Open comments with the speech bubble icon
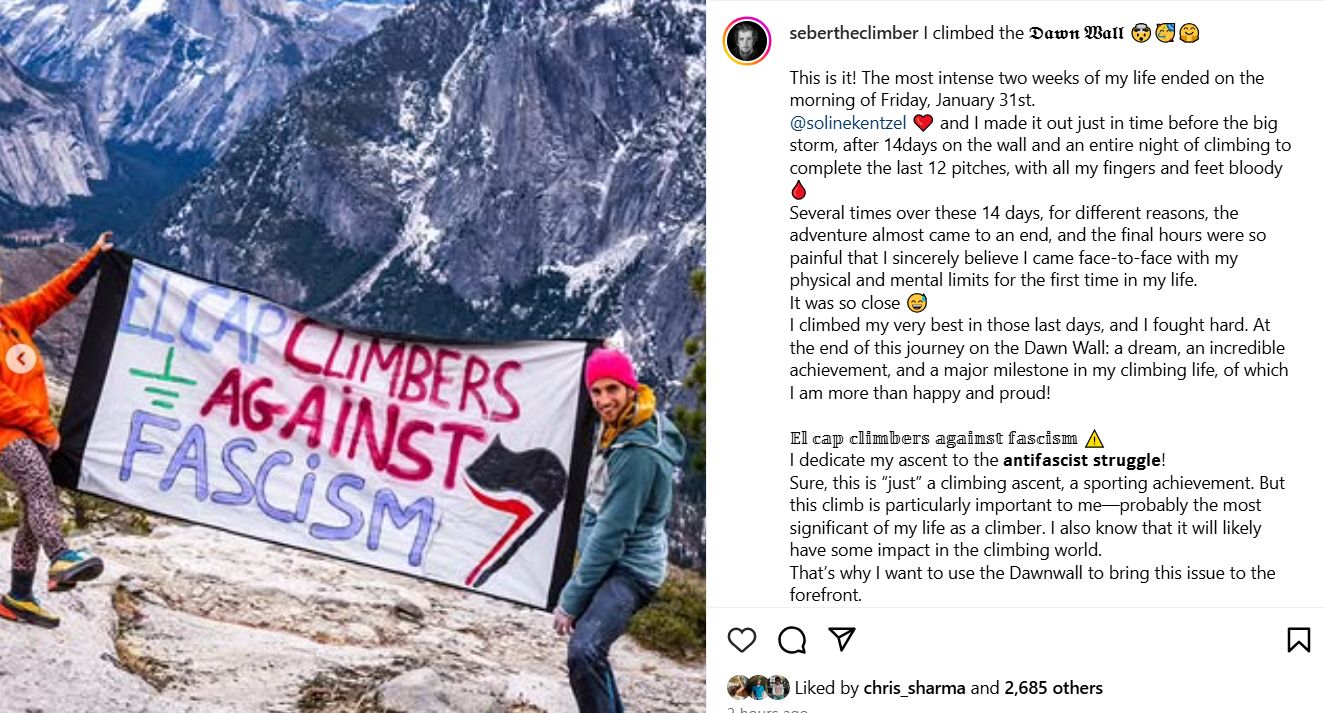The width and height of the screenshot is (1326, 713). tap(792, 640)
